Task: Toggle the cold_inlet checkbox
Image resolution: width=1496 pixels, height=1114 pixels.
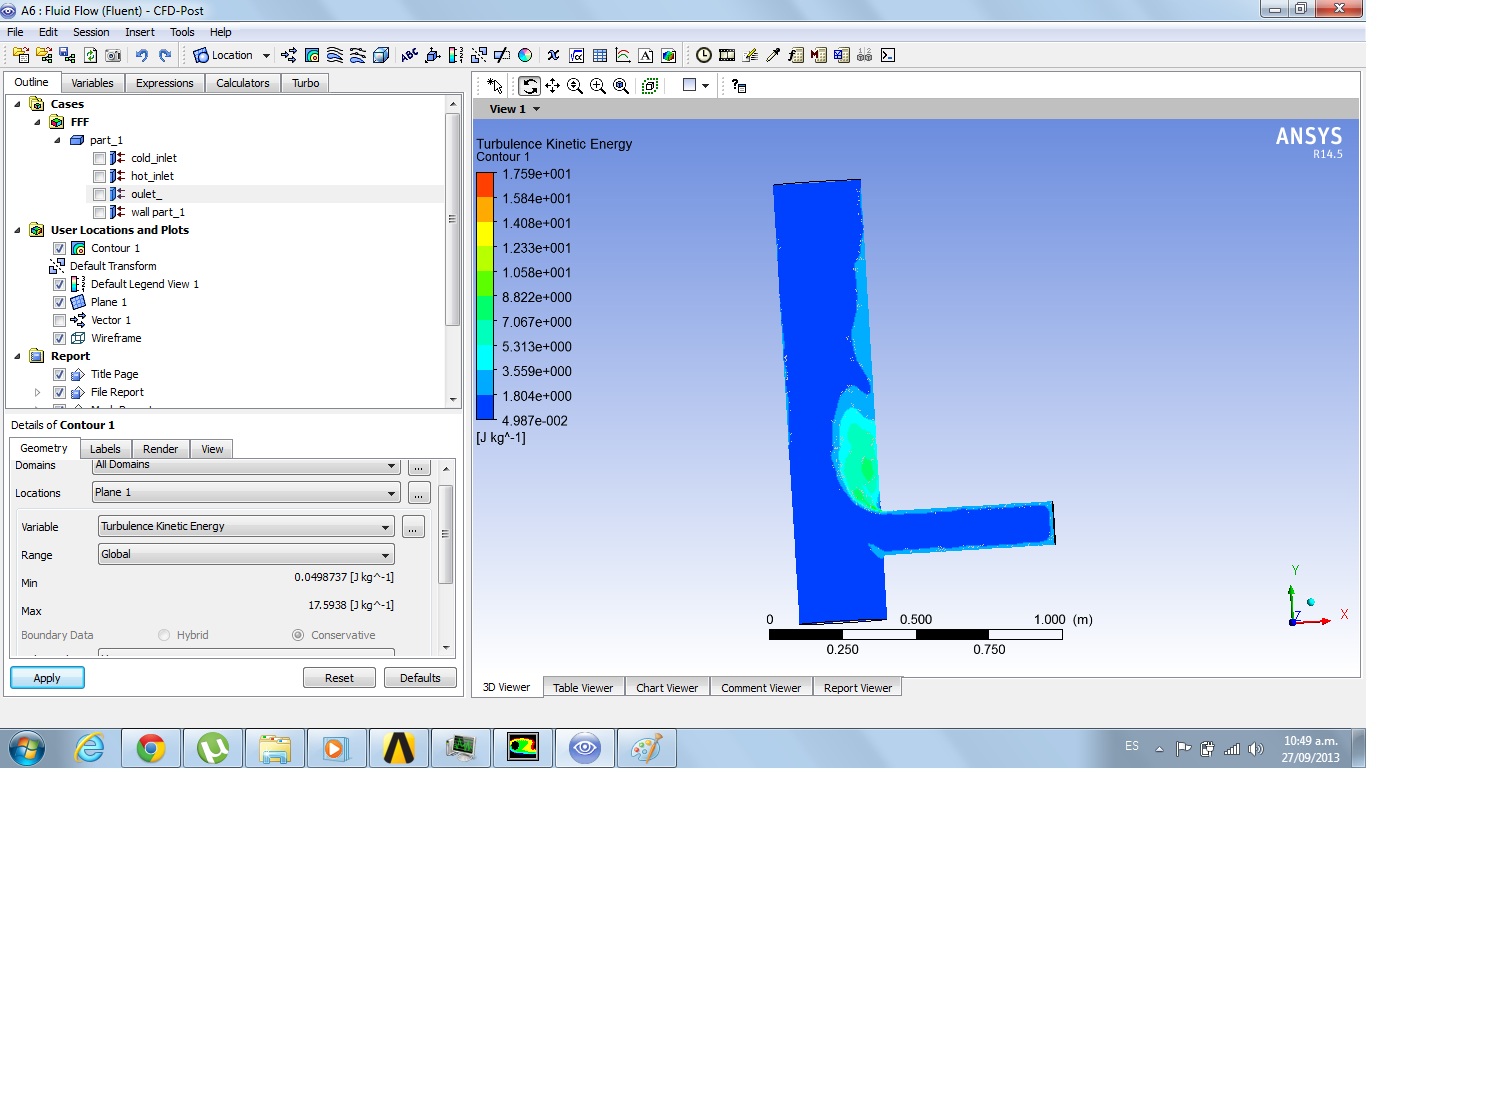Action: pos(99,158)
